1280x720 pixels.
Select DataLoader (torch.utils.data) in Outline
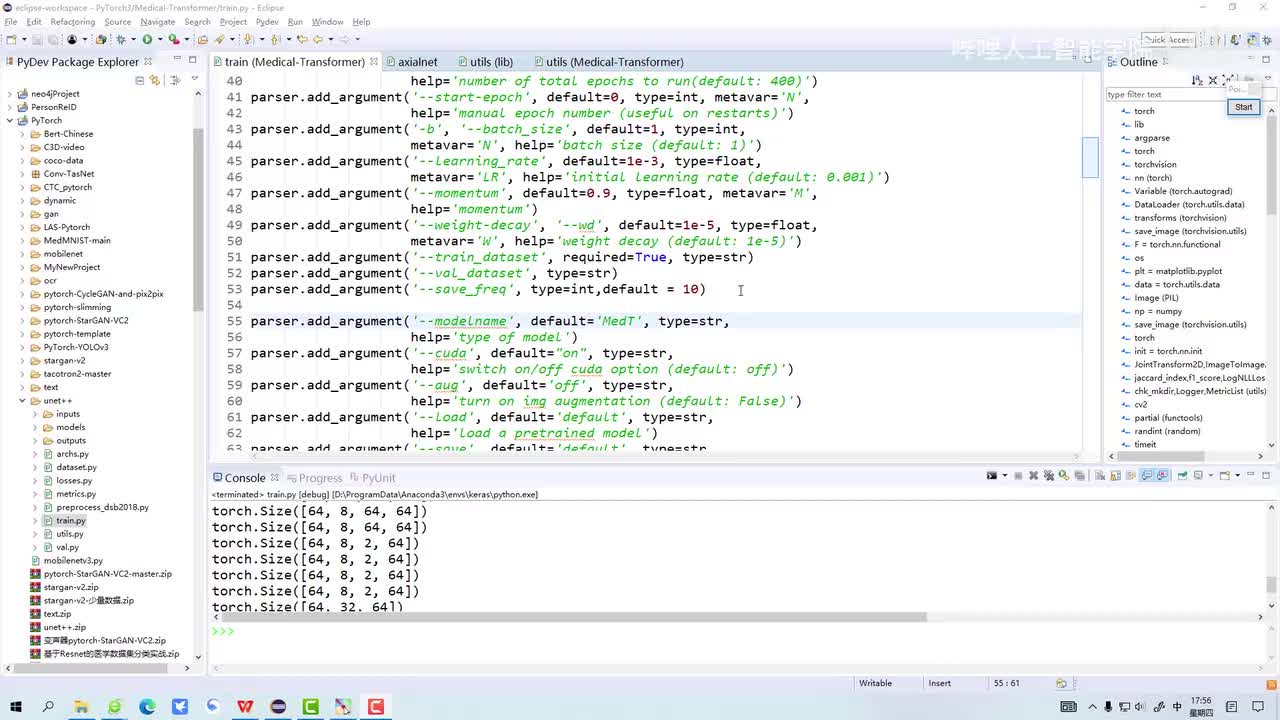pyautogui.click(x=1189, y=204)
